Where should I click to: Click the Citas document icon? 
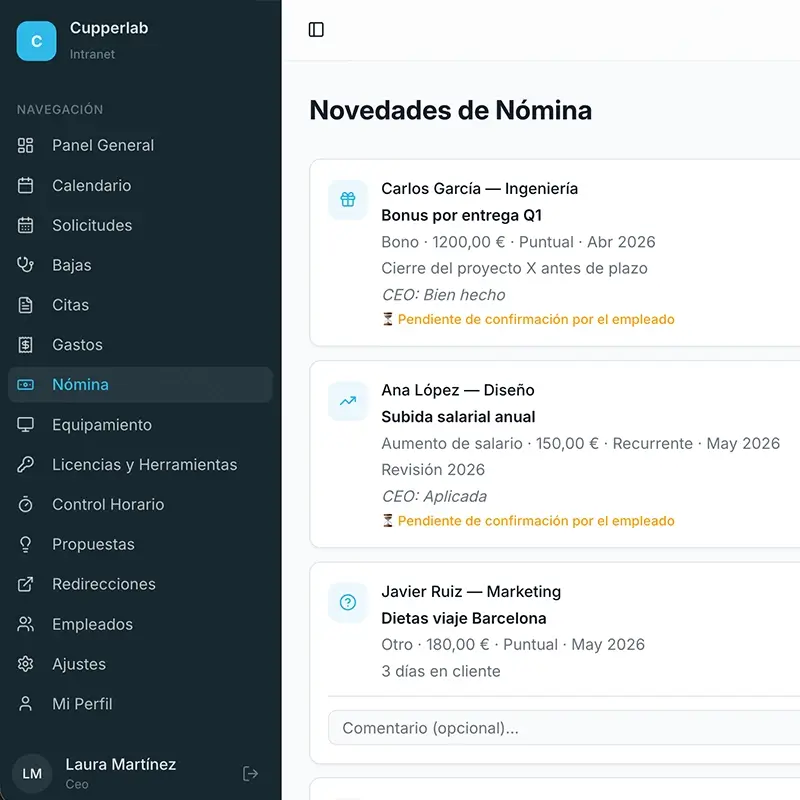(25, 305)
